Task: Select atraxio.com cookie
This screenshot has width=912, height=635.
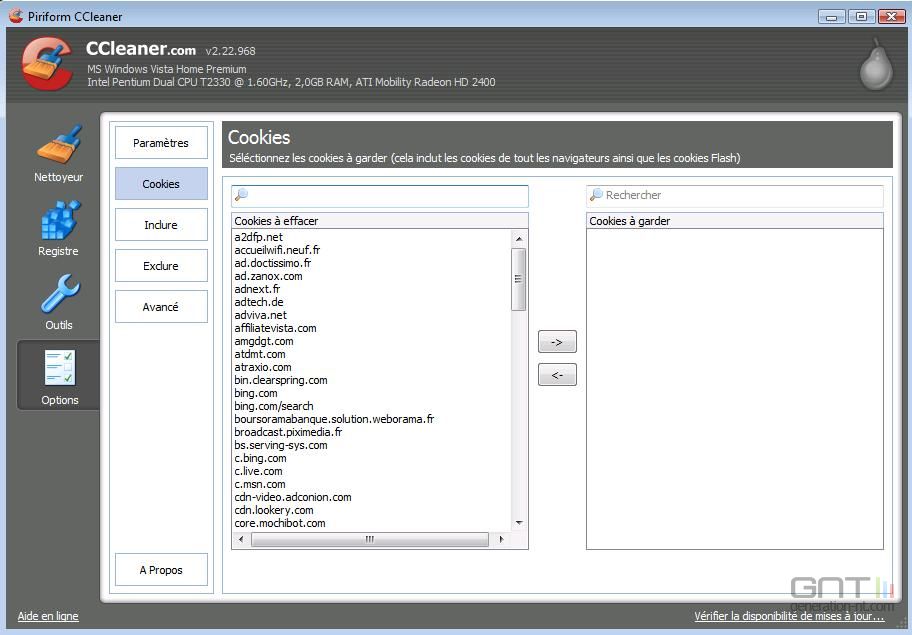Action: [263, 367]
